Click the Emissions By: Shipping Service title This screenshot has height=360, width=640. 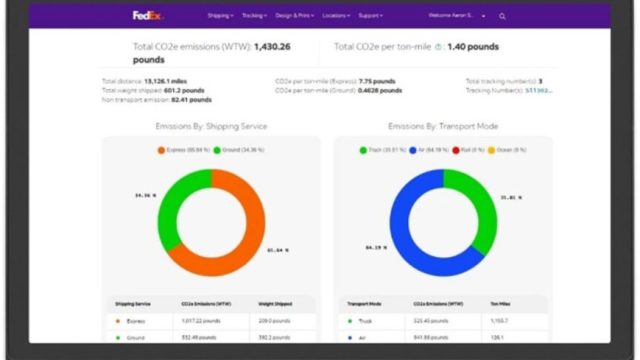tap(211, 127)
